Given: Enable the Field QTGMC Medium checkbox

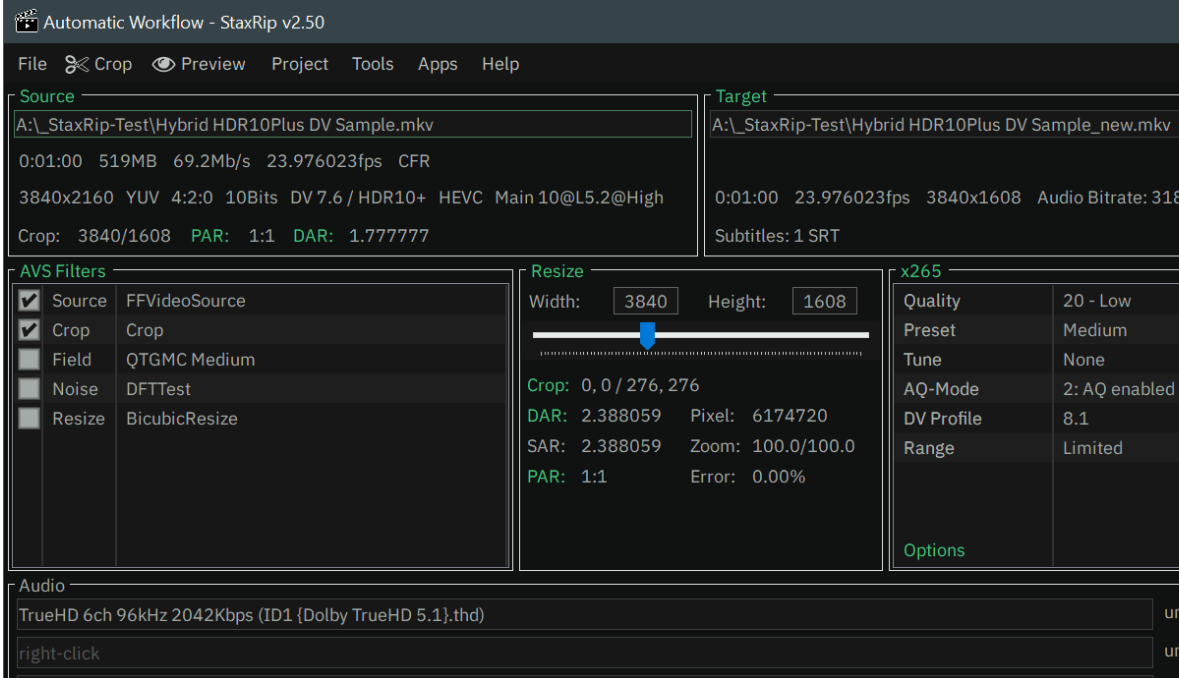Looking at the screenshot, I should pyautogui.click(x=30, y=360).
